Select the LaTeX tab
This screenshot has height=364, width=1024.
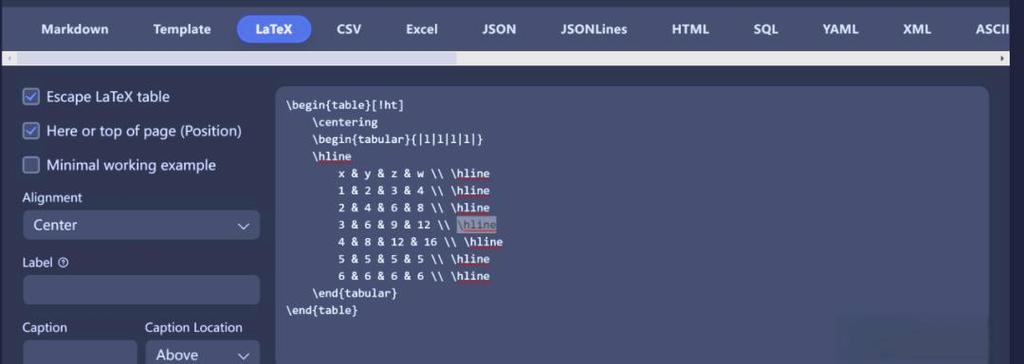(x=274, y=29)
